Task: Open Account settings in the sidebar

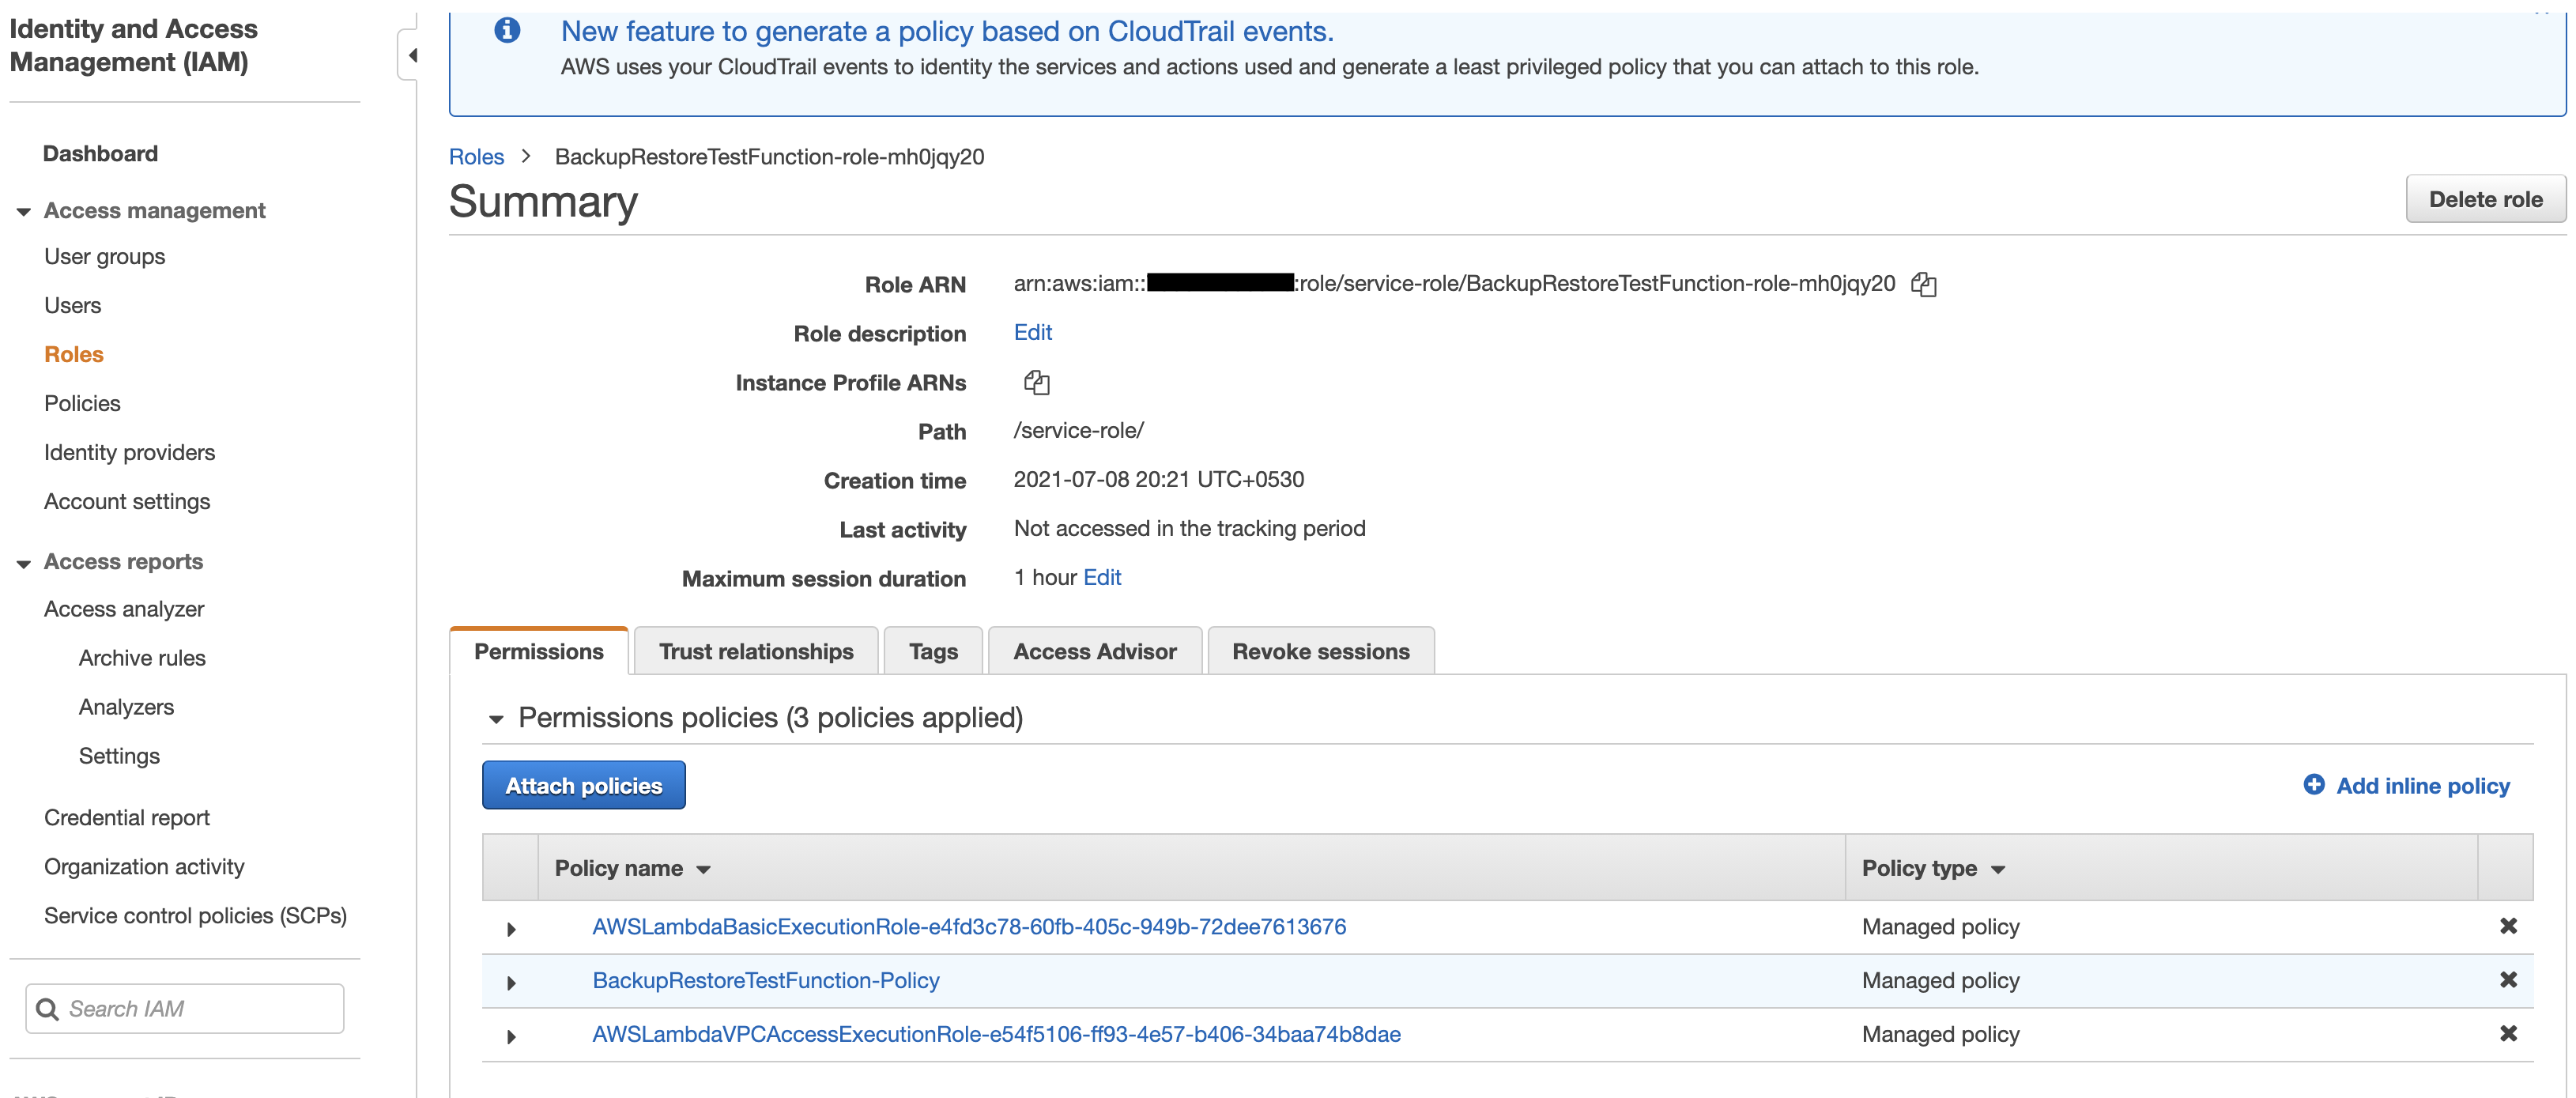Action: [127, 501]
